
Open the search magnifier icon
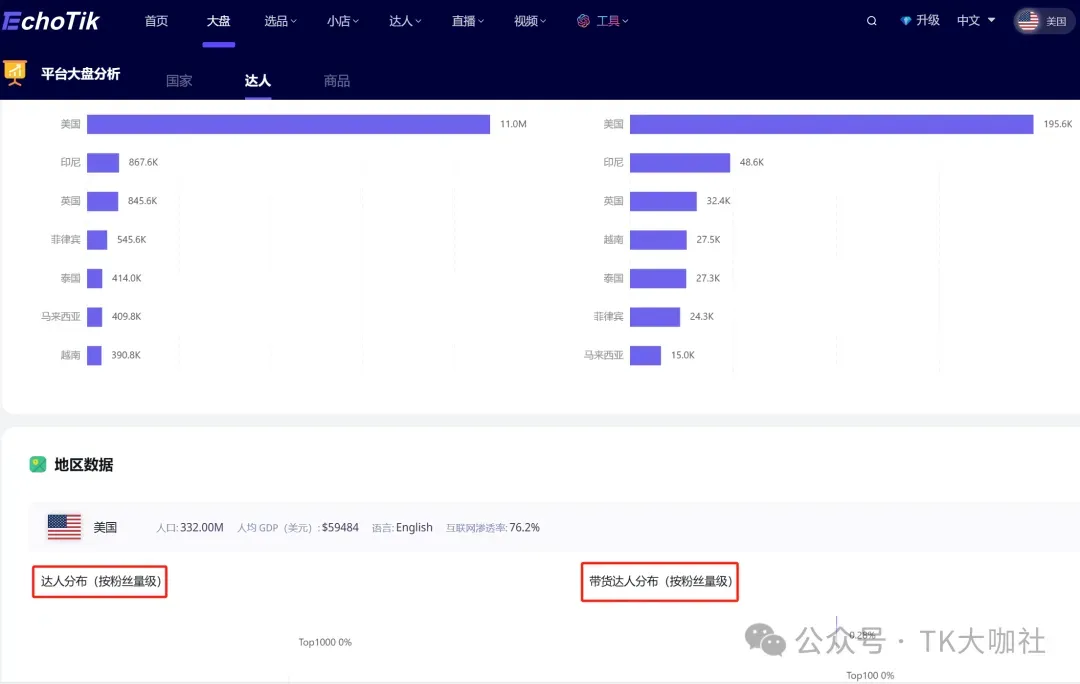(x=871, y=21)
